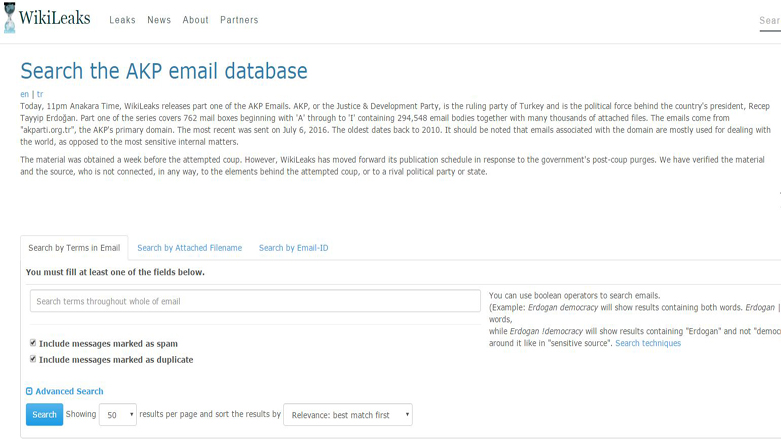Open the Relevance sort order dropdown
781x439 pixels.
coord(348,415)
